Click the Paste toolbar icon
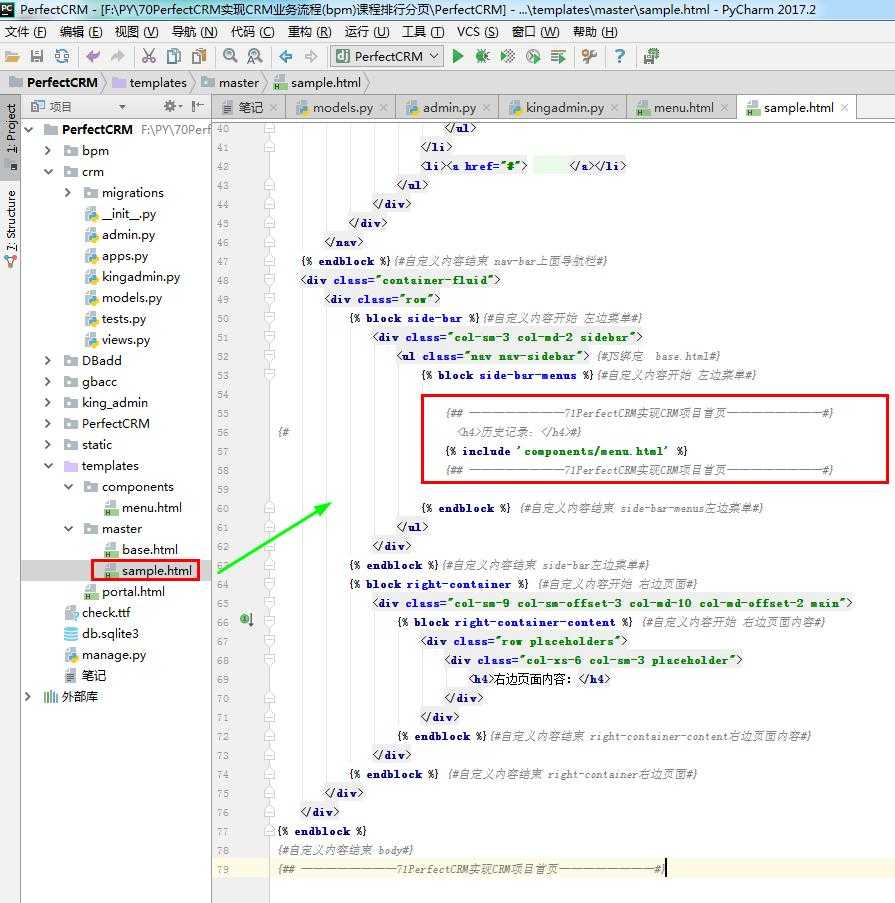This screenshot has width=895, height=903. coord(199,56)
